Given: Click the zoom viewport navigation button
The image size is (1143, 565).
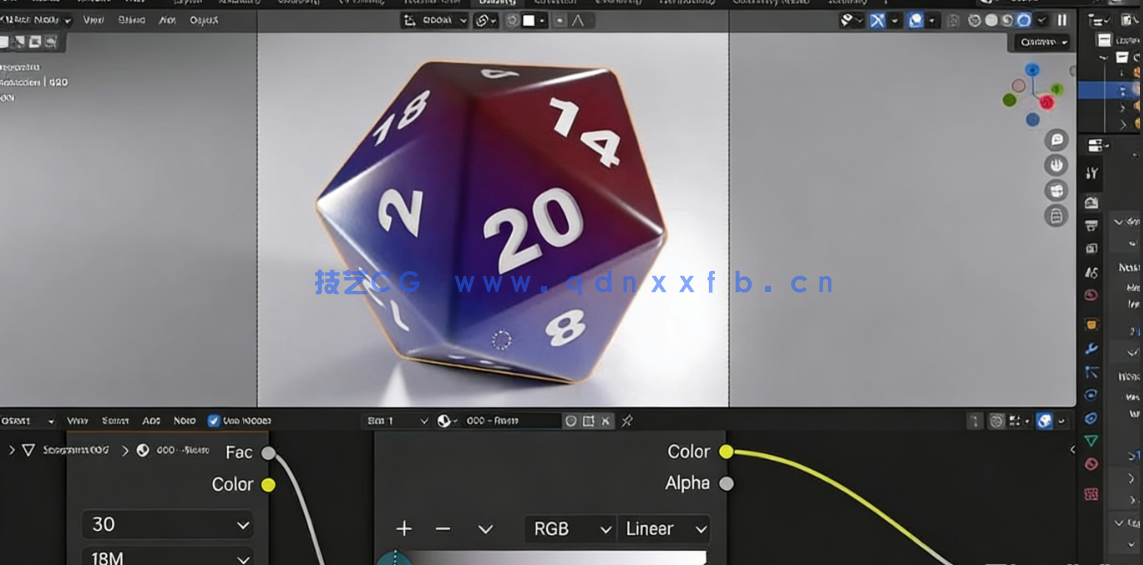Looking at the screenshot, I should click(x=1056, y=140).
